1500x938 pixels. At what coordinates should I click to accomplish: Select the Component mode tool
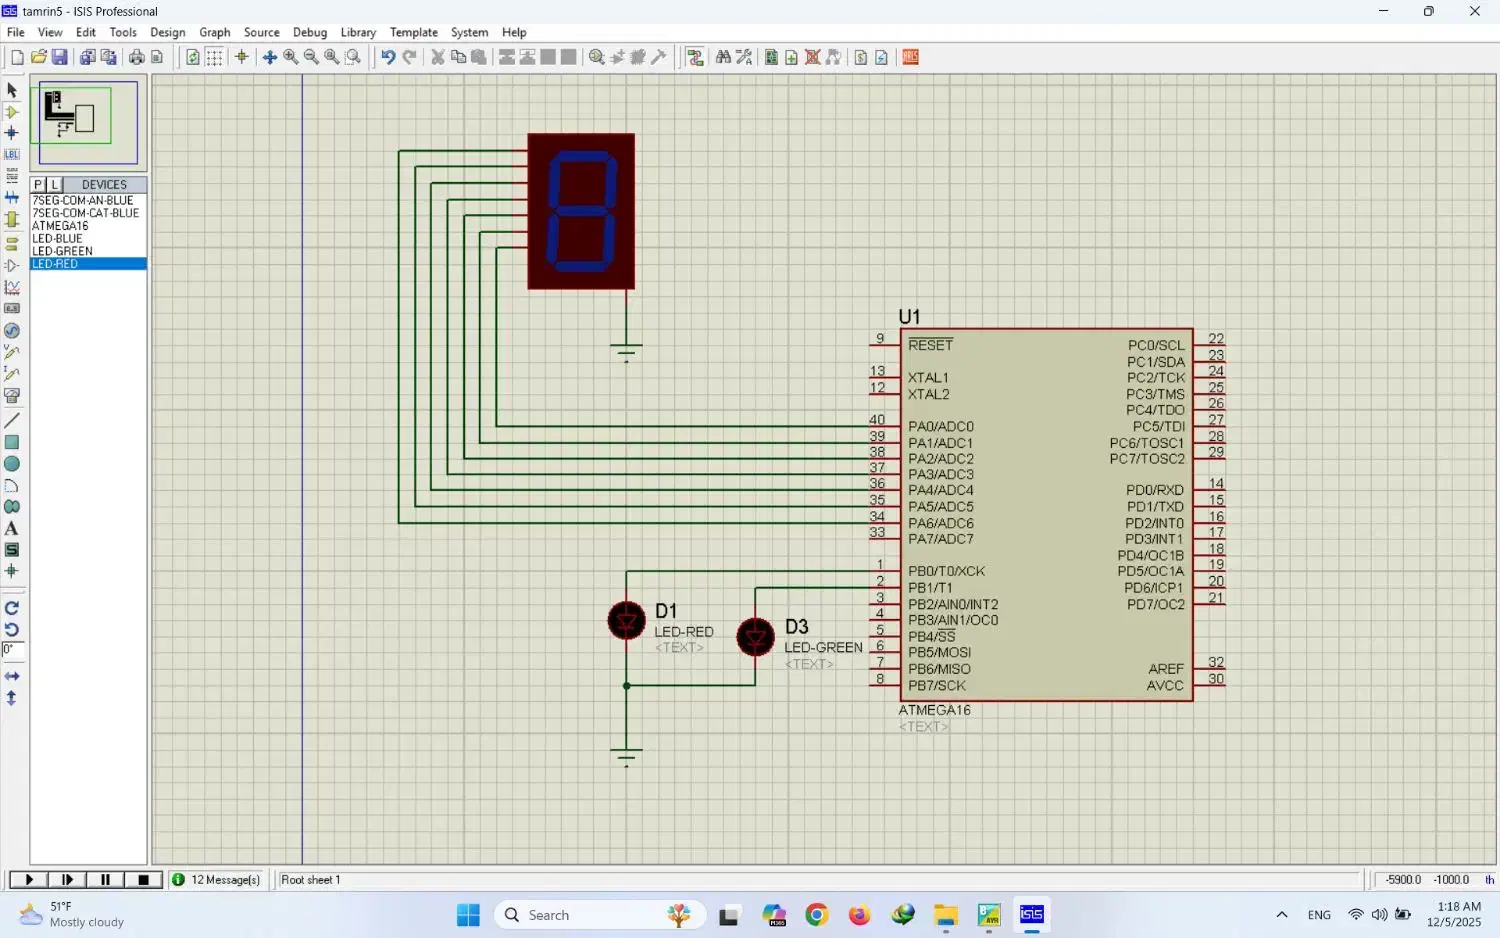click(x=12, y=112)
